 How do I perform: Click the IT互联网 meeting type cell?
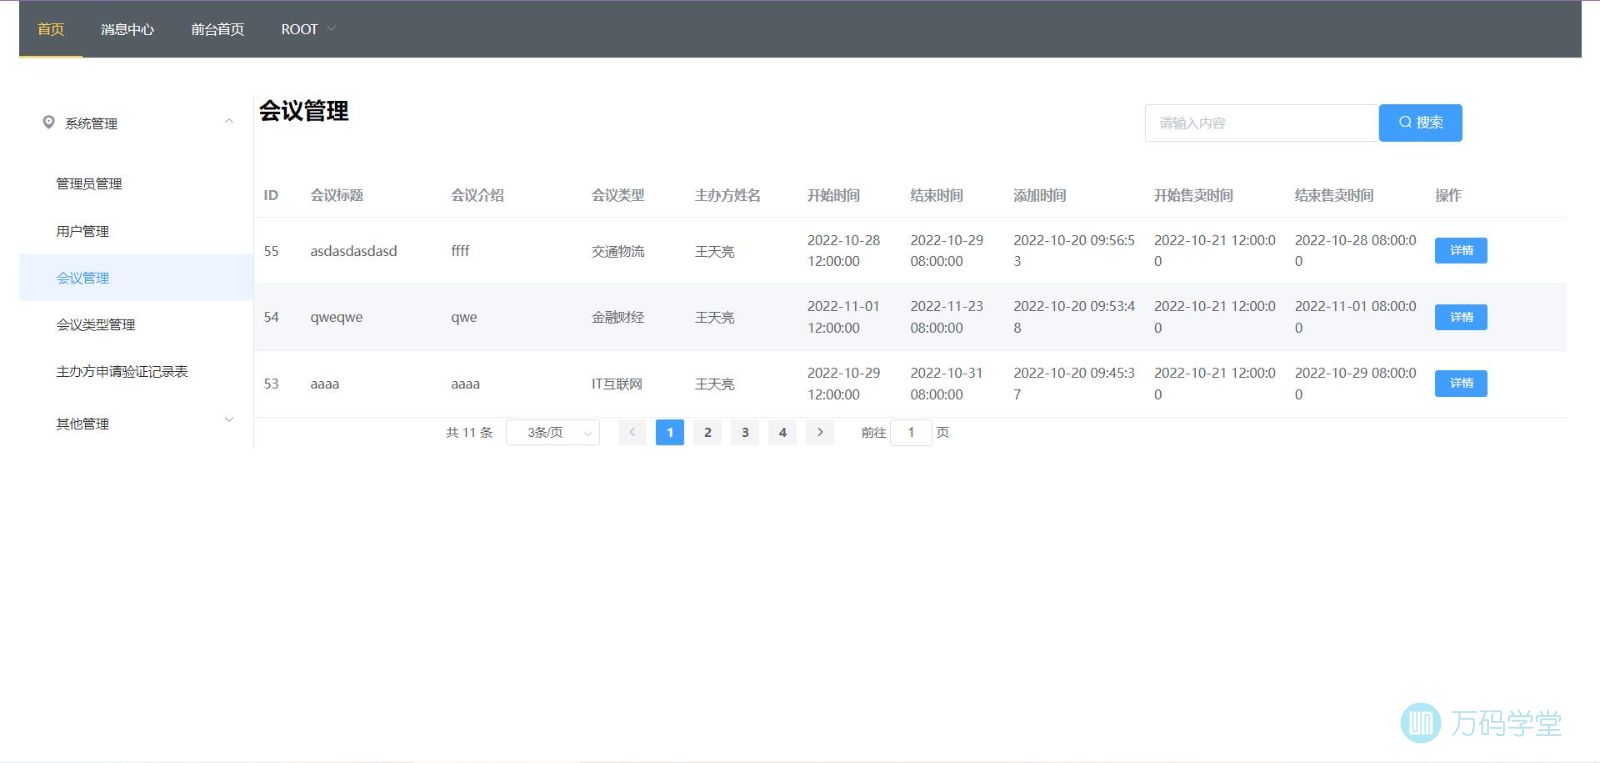click(x=617, y=384)
